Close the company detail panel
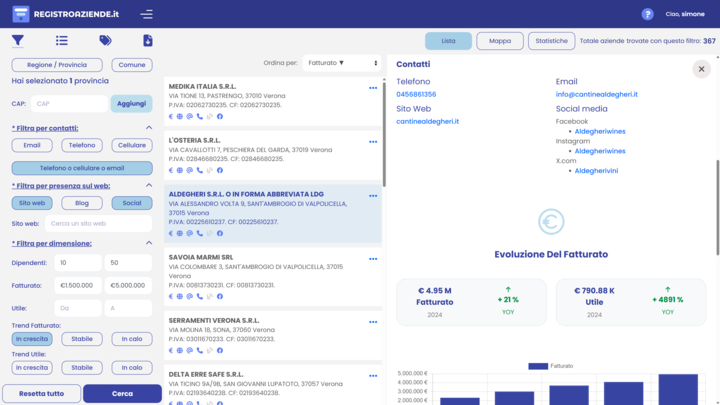 [700, 69]
